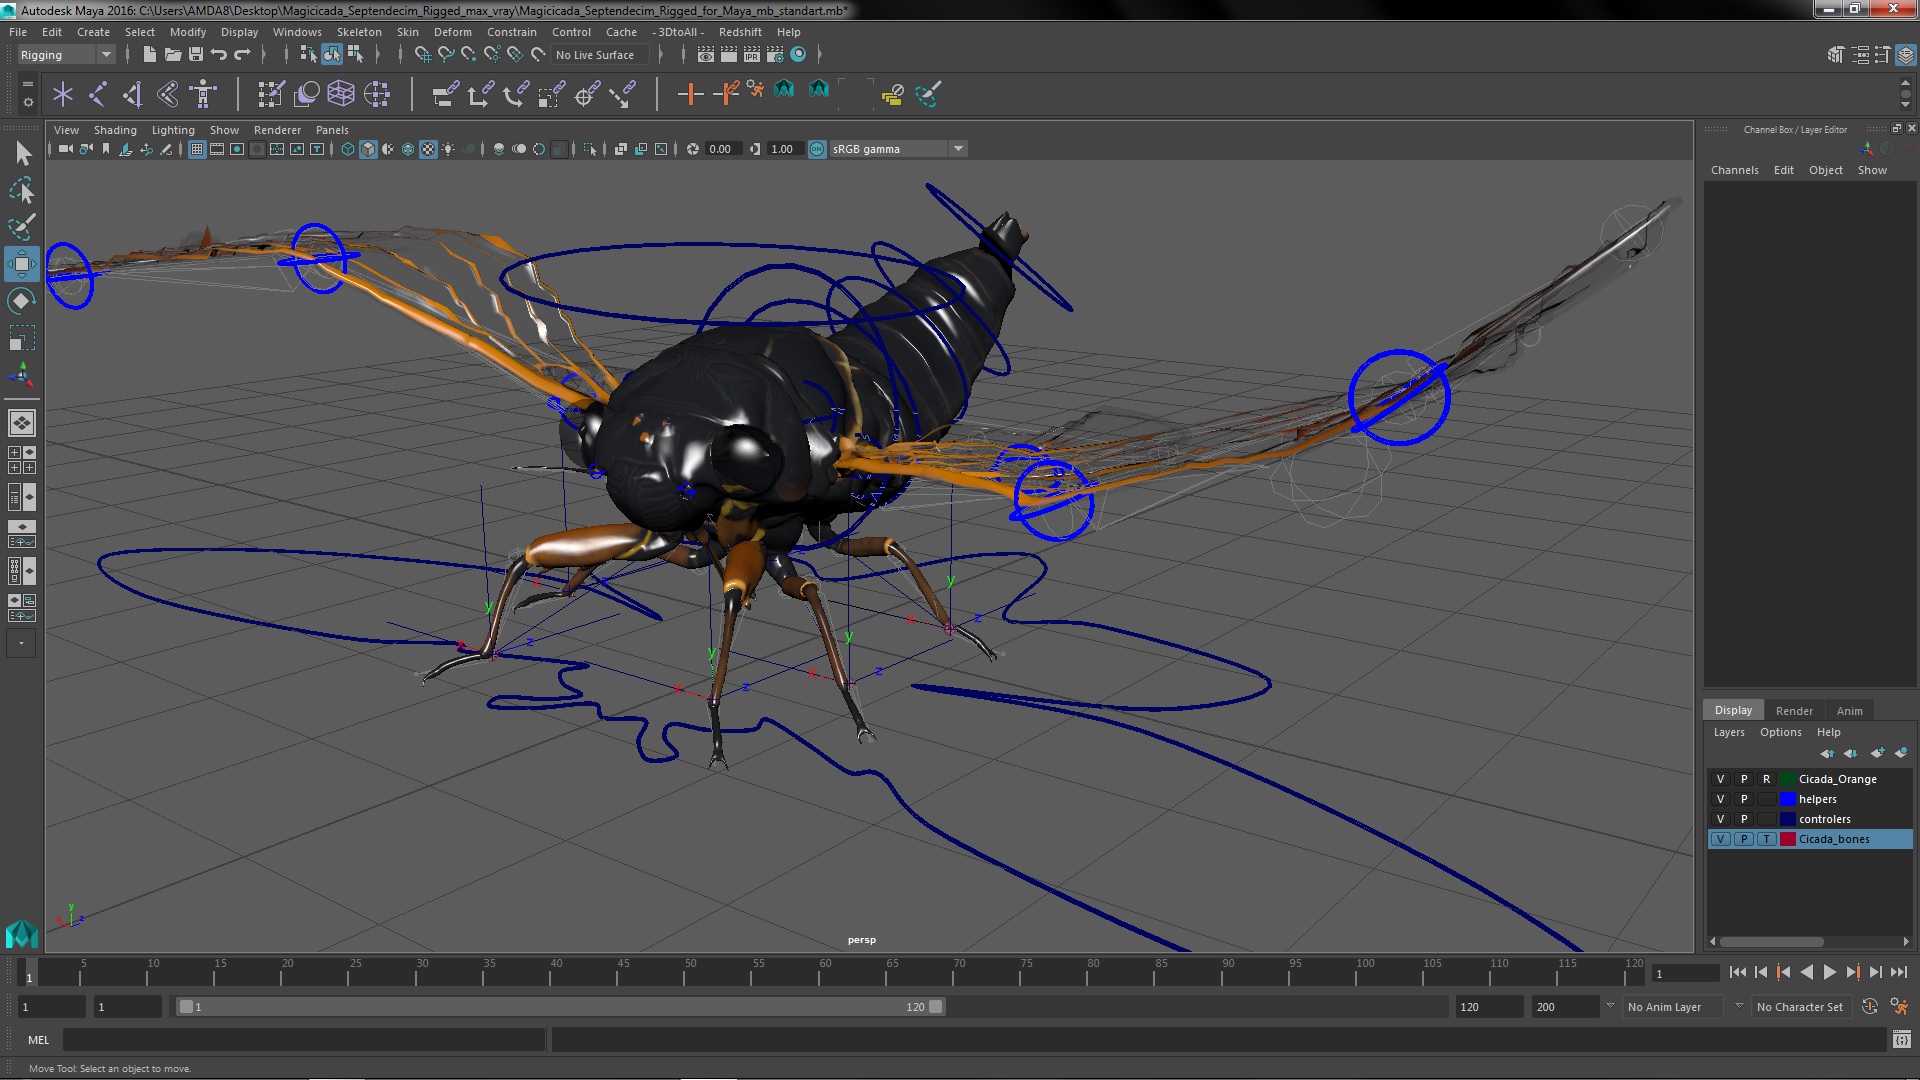Image resolution: width=1920 pixels, height=1080 pixels.
Task: Click the controlers layer color swatch
Action: coord(1788,819)
